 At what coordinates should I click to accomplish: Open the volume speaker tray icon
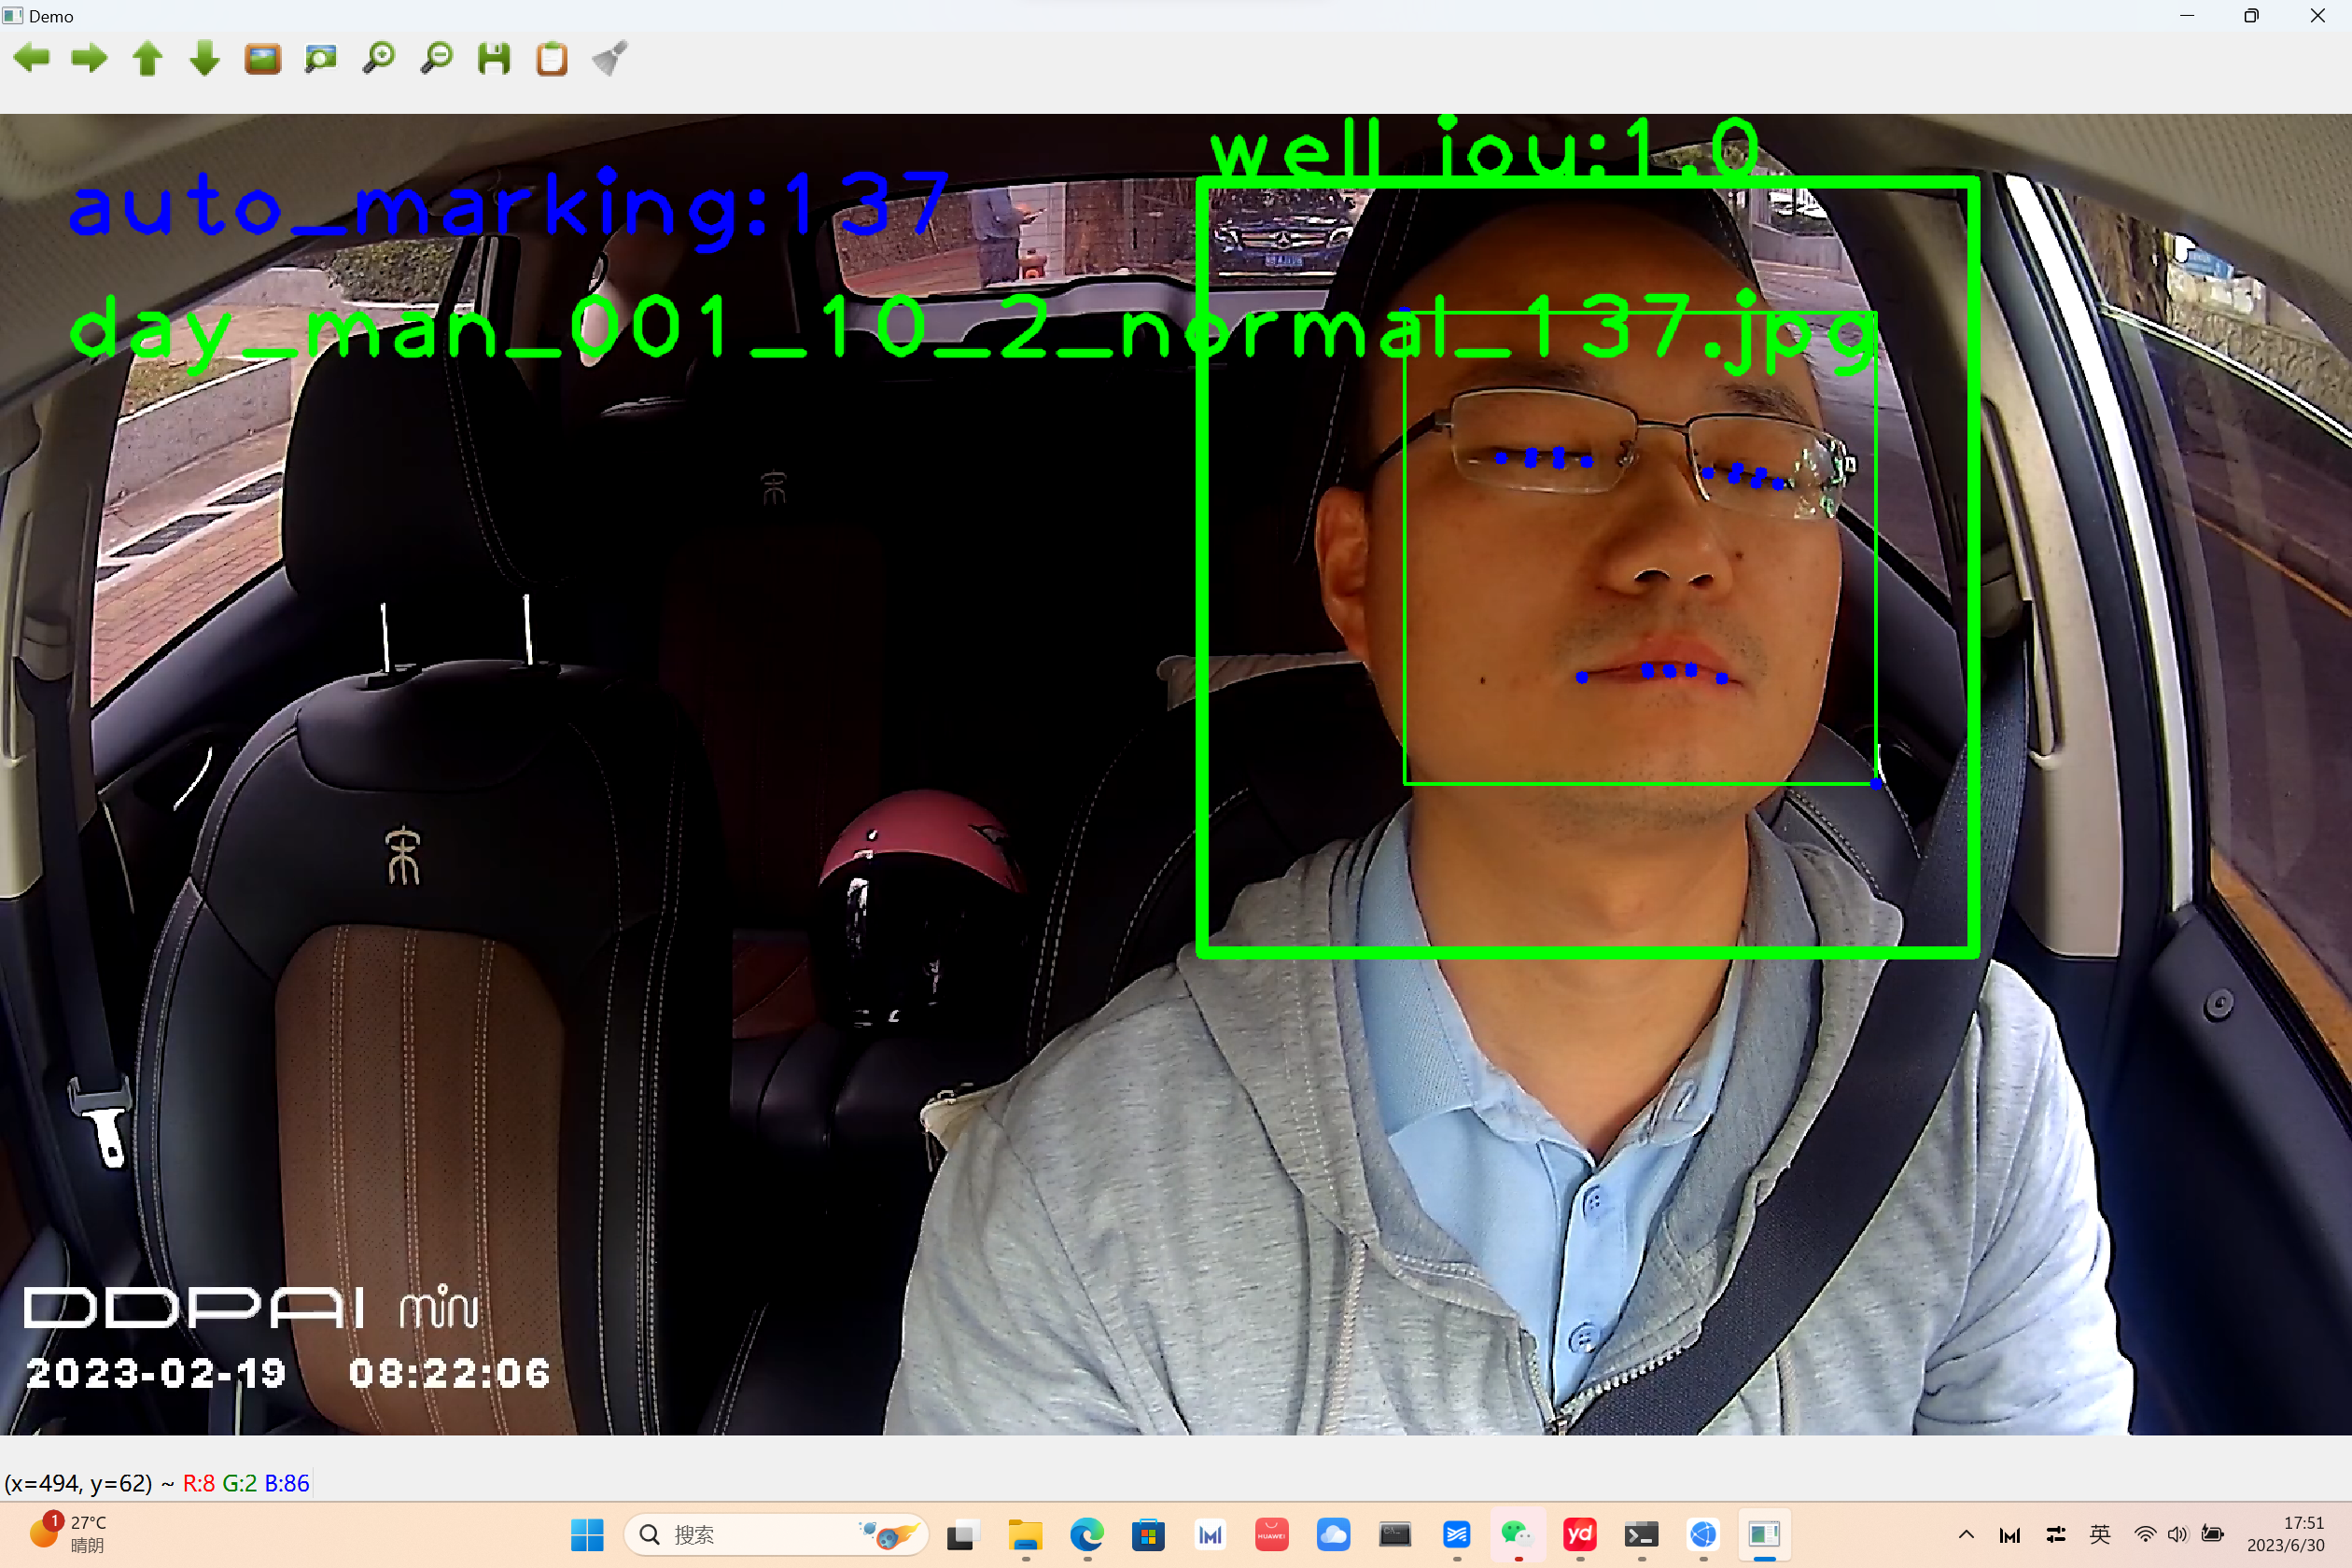tap(2177, 1534)
